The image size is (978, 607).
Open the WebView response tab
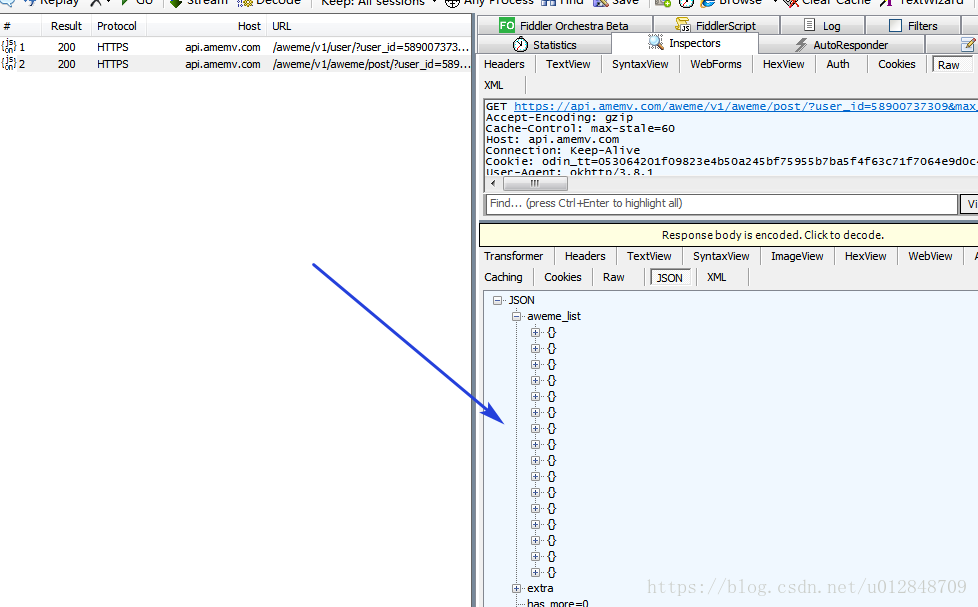(930, 256)
